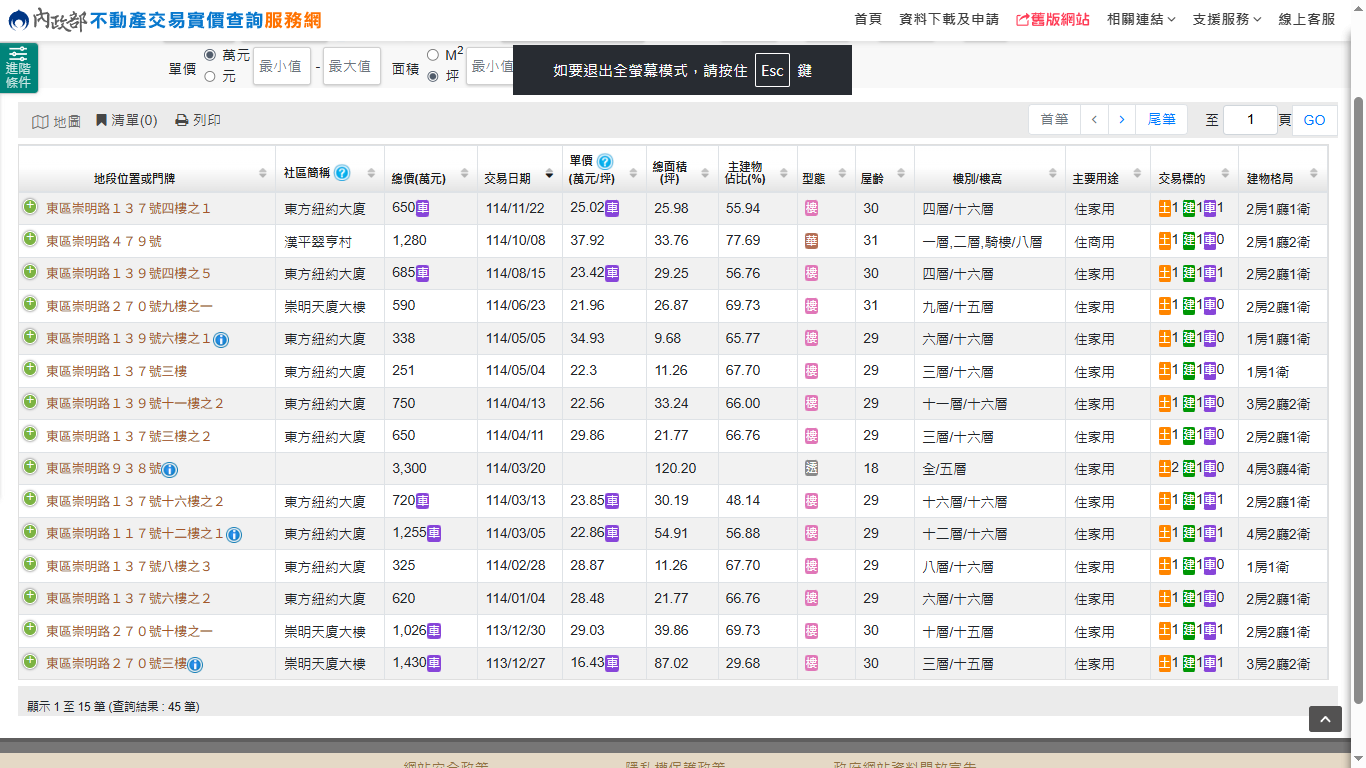Click the page number input field
This screenshot has width=1366, height=768.
tap(1249, 120)
